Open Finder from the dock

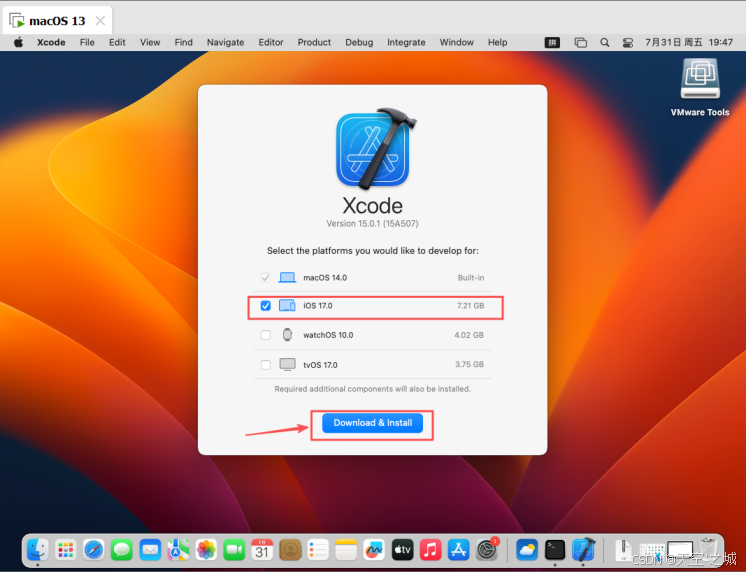[38, 550]
